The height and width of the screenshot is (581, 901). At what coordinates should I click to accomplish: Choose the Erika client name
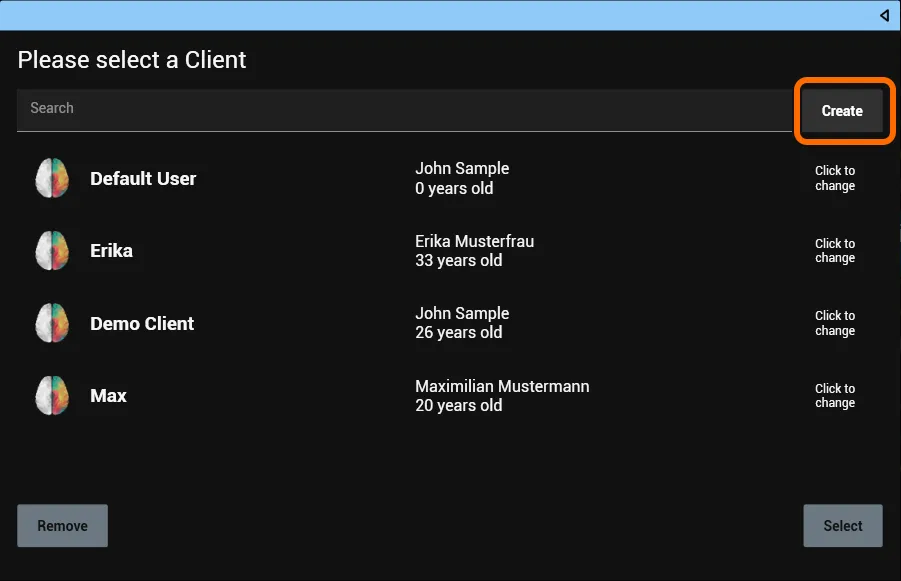[111, 251]
